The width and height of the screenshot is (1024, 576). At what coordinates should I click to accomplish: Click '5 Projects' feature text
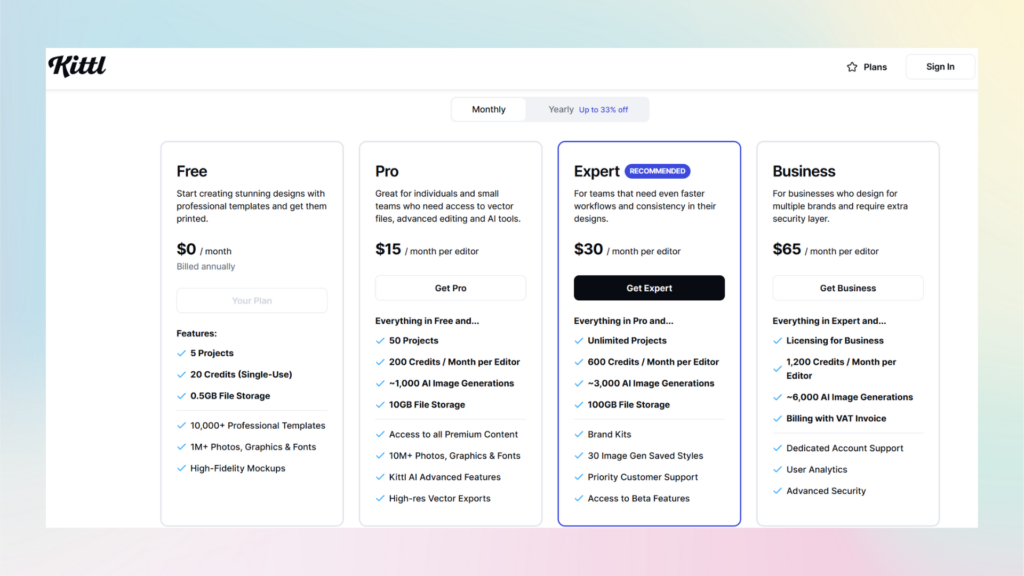coord(212,353)
